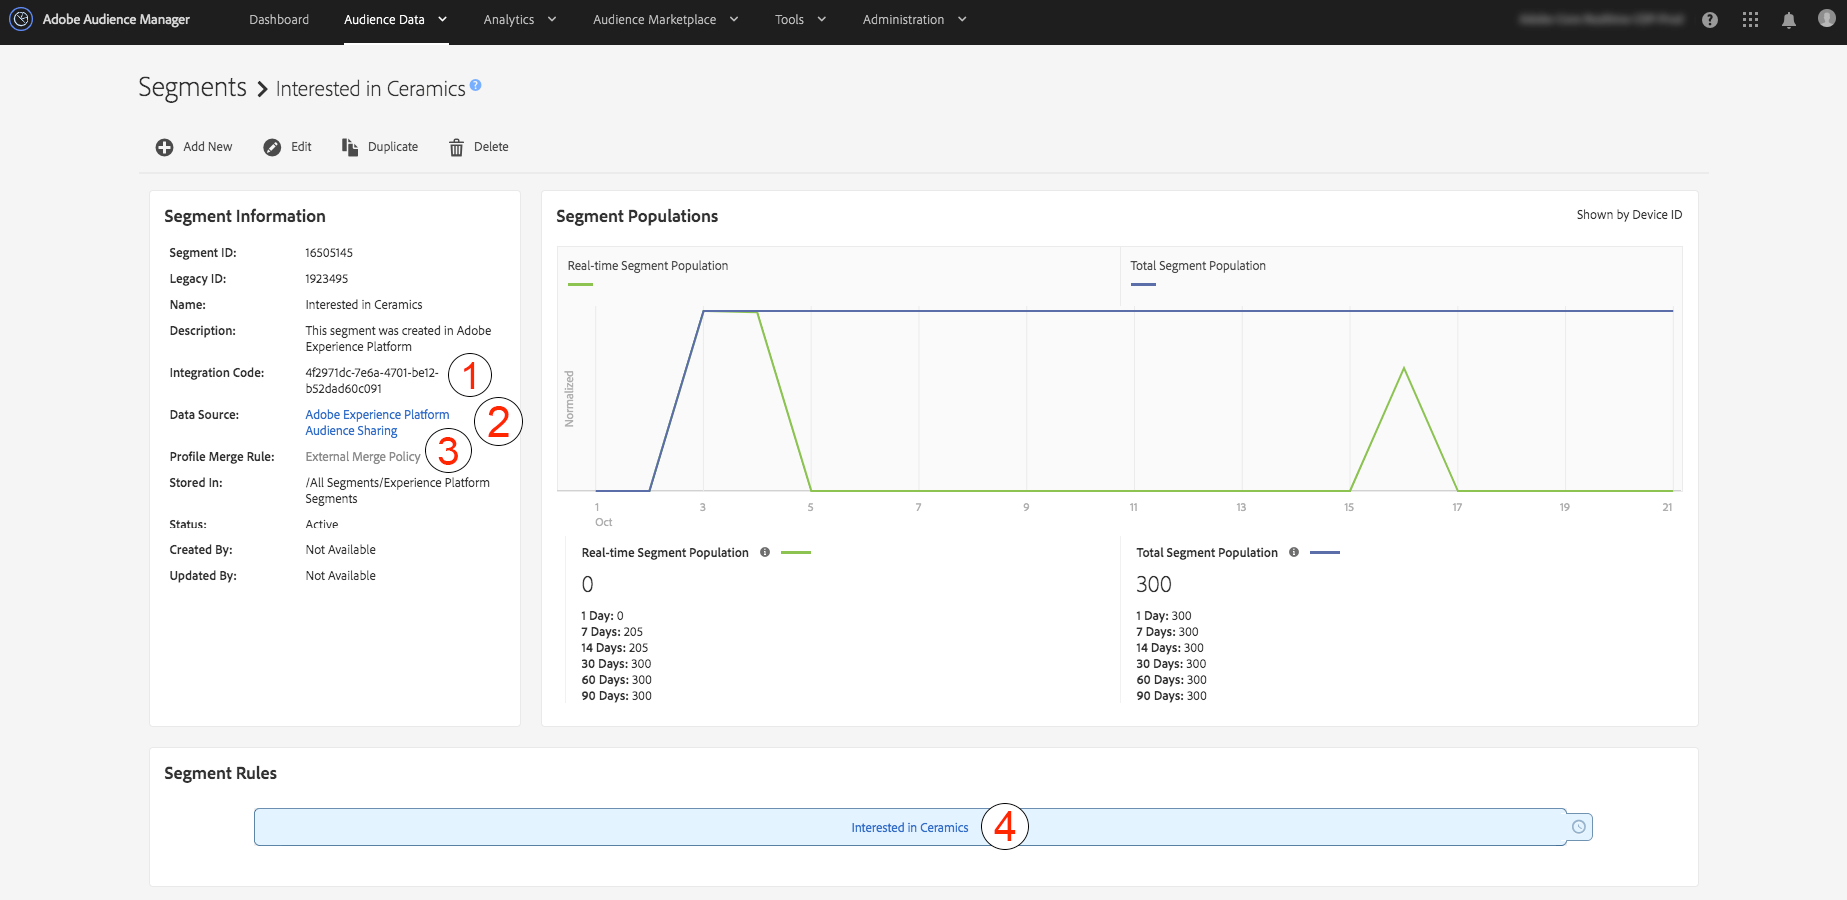Click the clock icon on the segment rule
Screen dimensions: 1847x900
point(1579,827)
